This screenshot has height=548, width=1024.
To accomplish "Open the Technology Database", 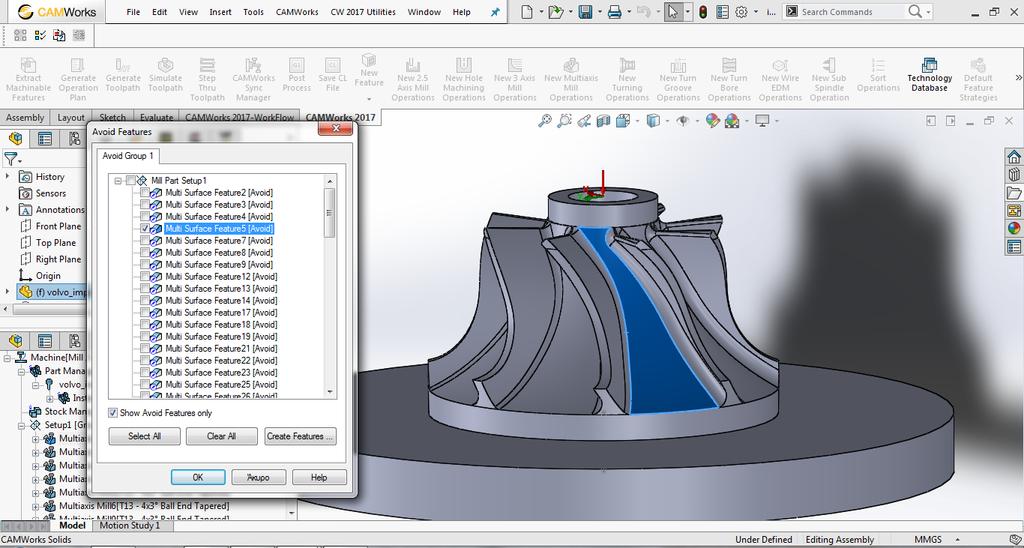I will pyautogui.click(x=929, y=76).
